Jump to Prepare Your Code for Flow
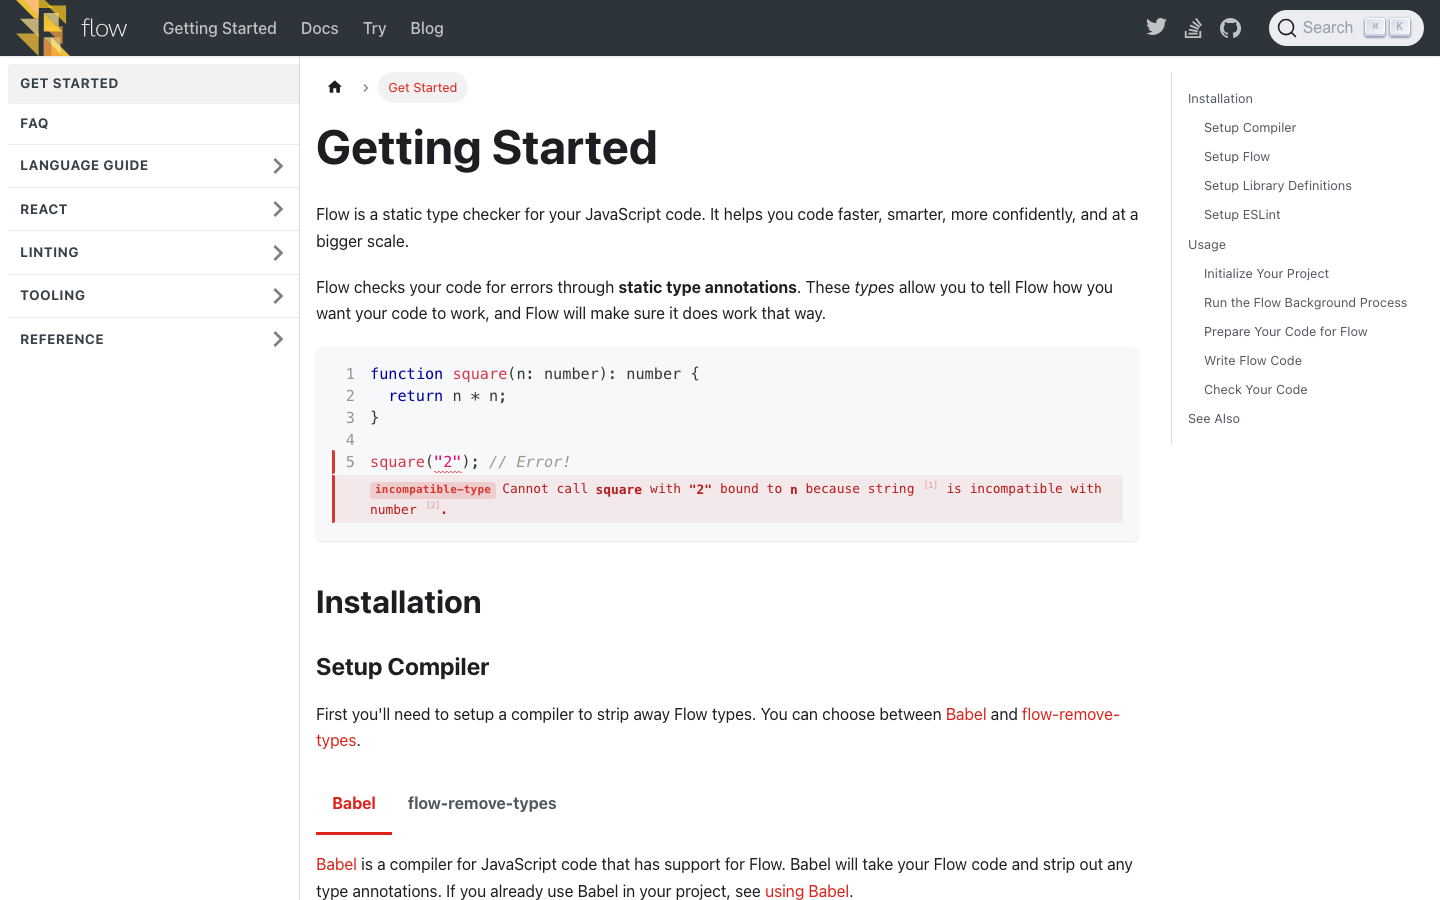 click(x=1285, y=331)
